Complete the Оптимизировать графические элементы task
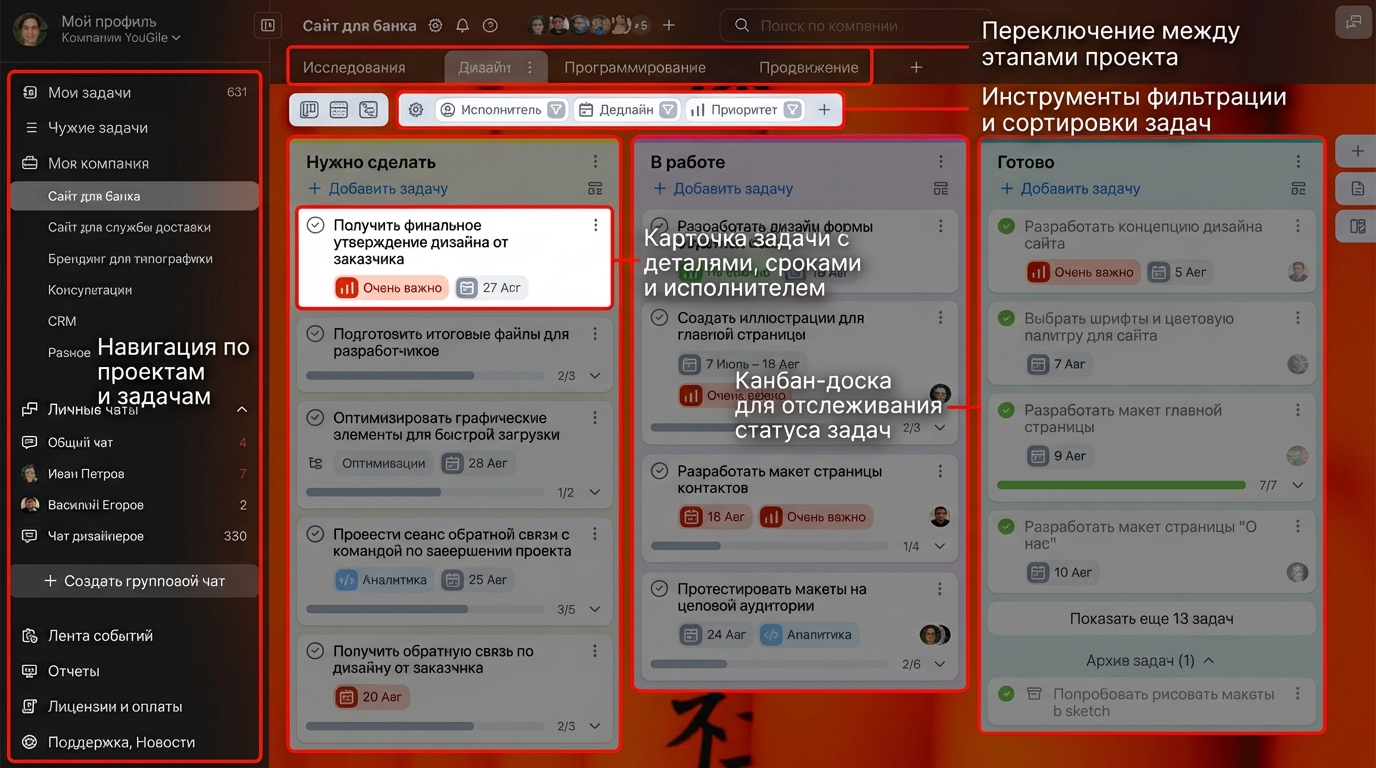 pos(315,418)
